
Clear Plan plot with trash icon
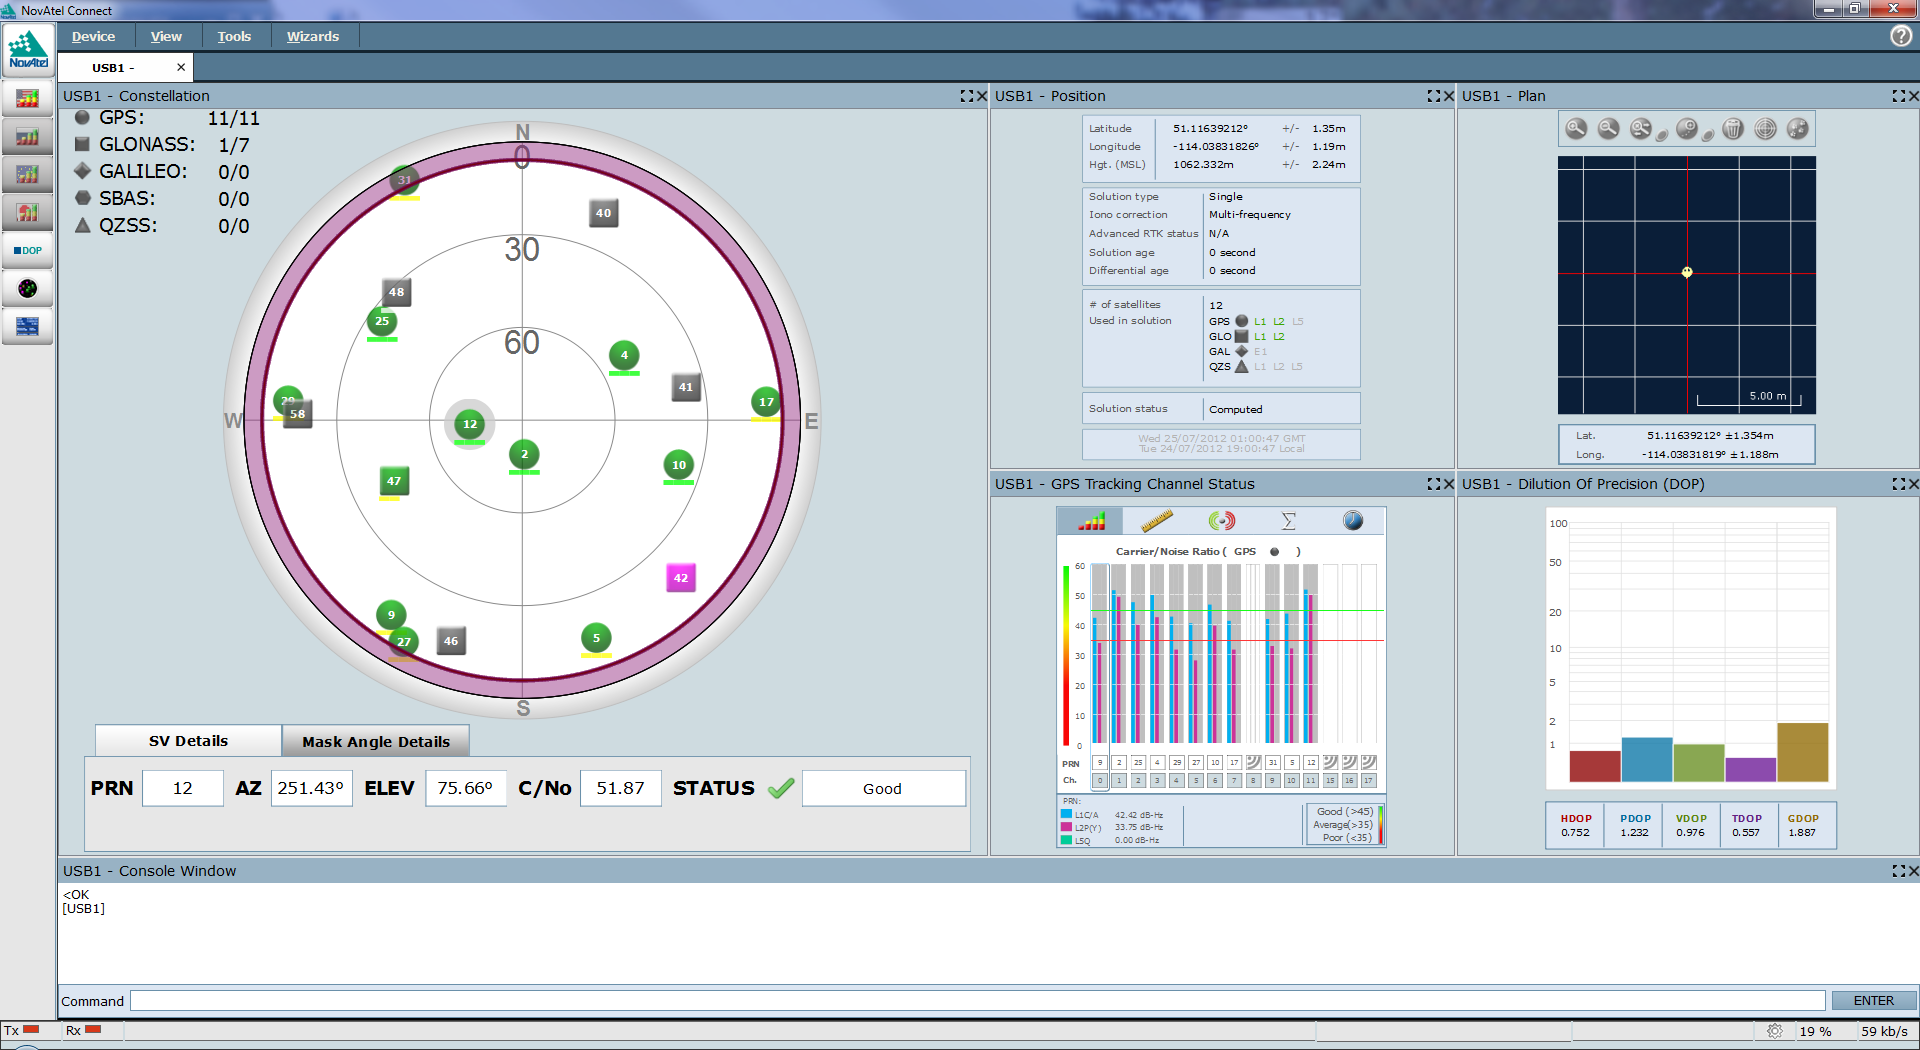tap(1733, 129)
